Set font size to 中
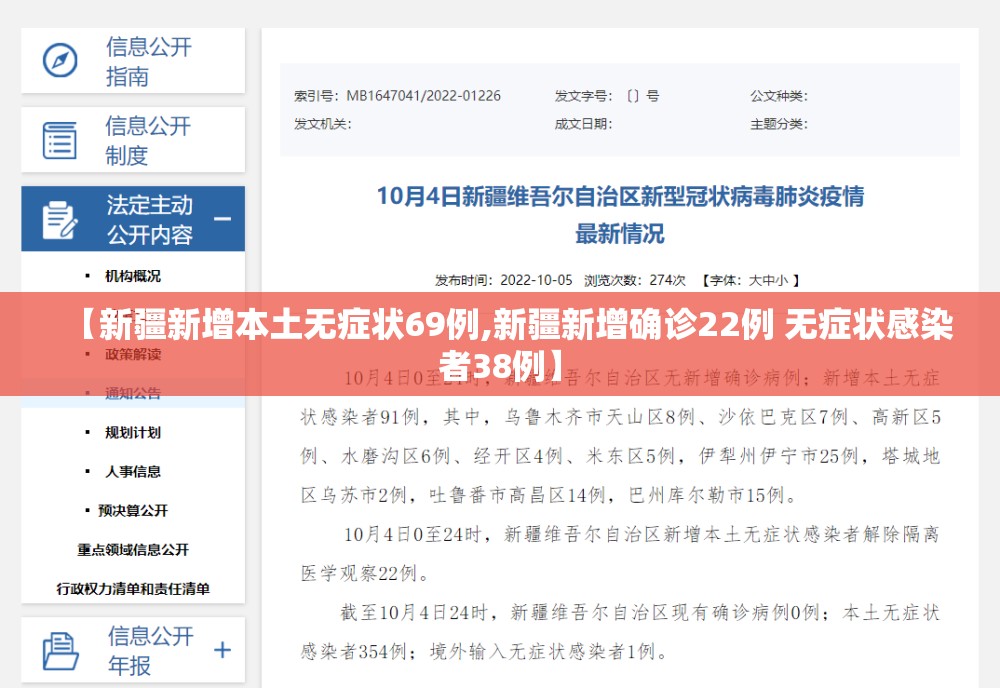The image size is (1000, 688). (x=768, y=280)
